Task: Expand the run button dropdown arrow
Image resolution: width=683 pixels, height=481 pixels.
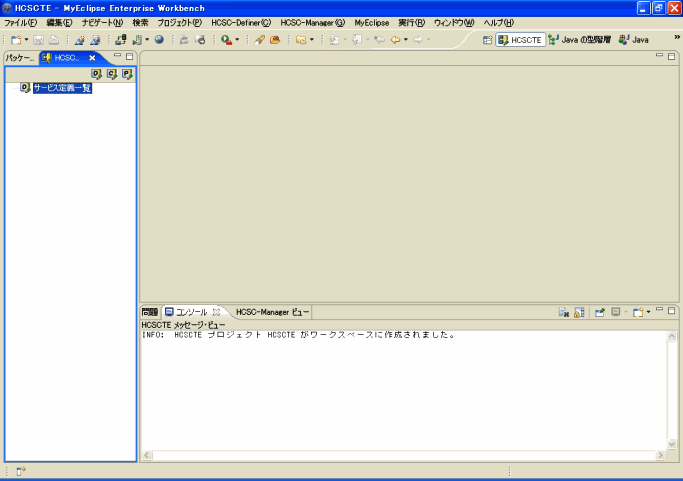Action: (237, 40)
